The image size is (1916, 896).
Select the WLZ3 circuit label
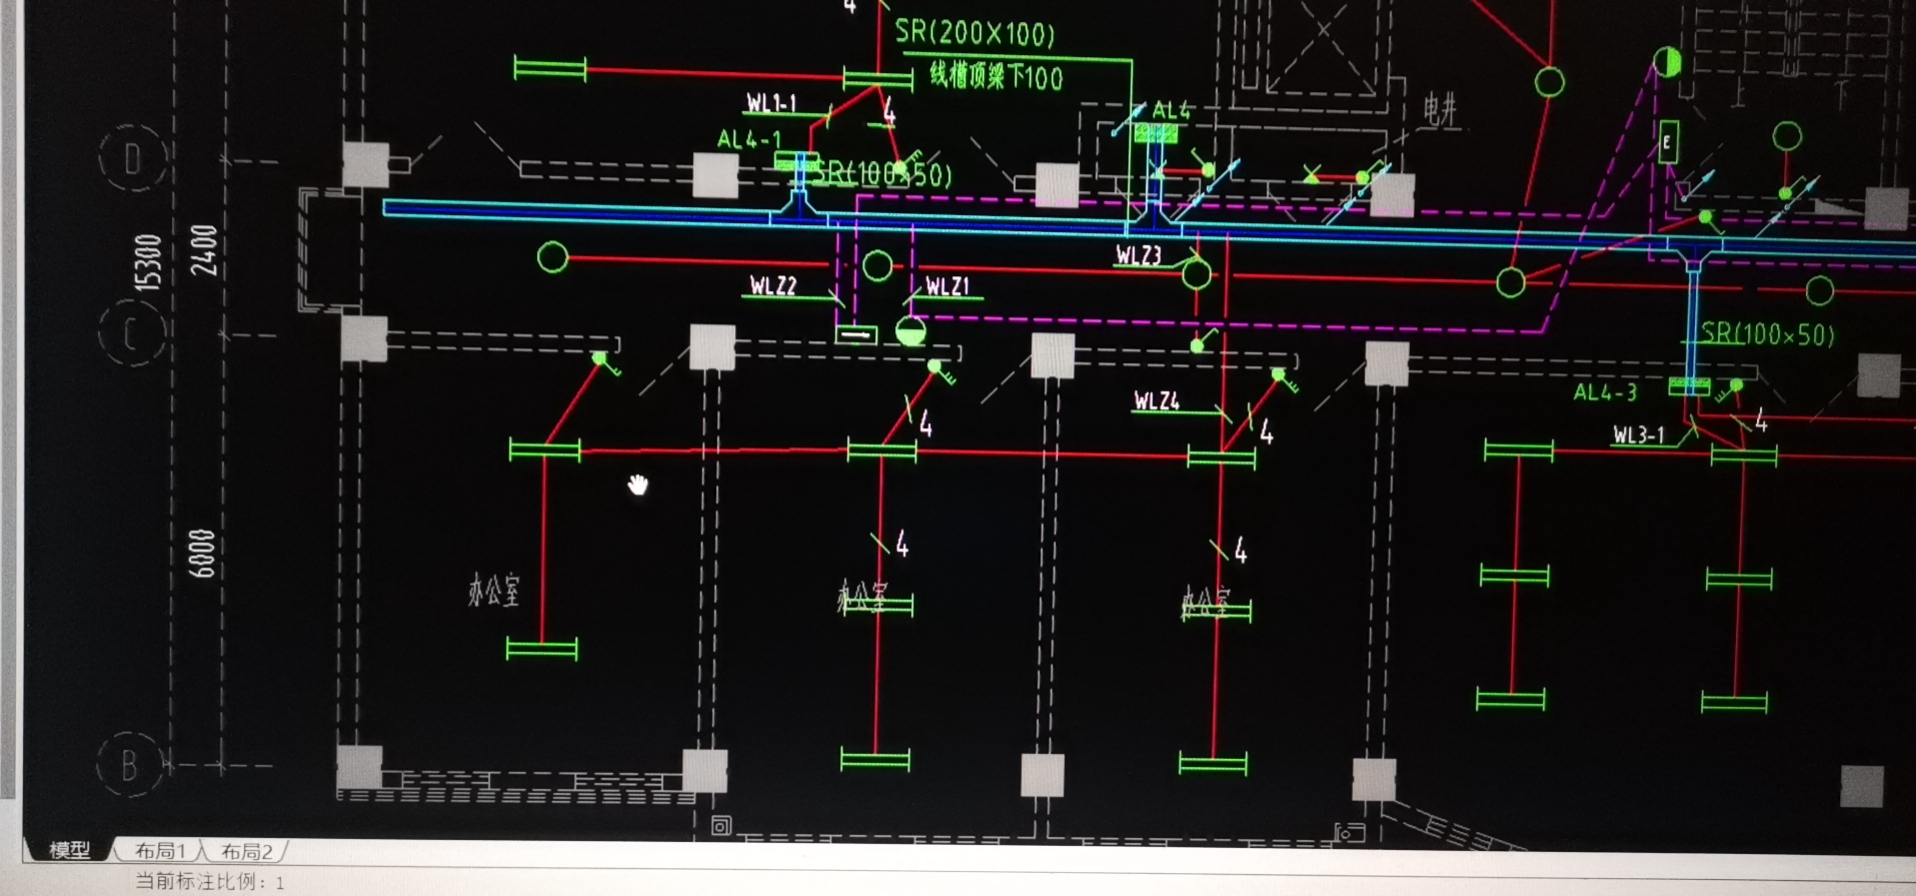click(x=1138, y=256)
